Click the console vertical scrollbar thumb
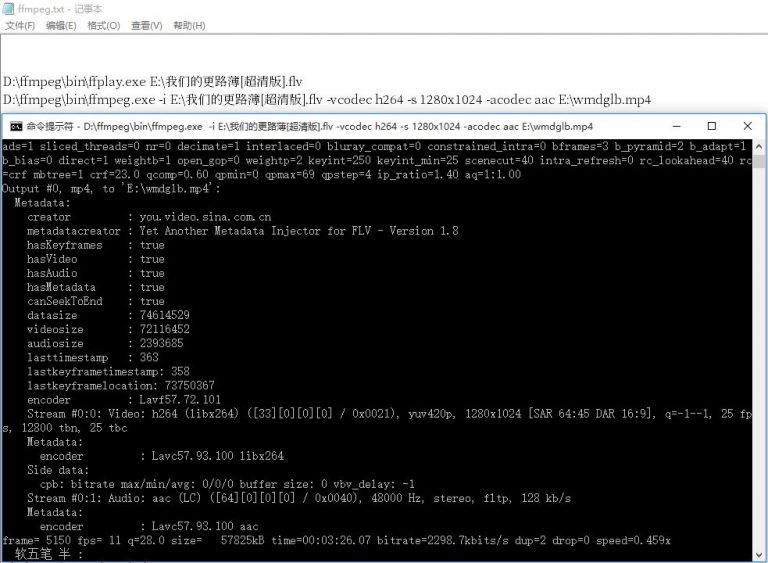 tap(759, 161)
